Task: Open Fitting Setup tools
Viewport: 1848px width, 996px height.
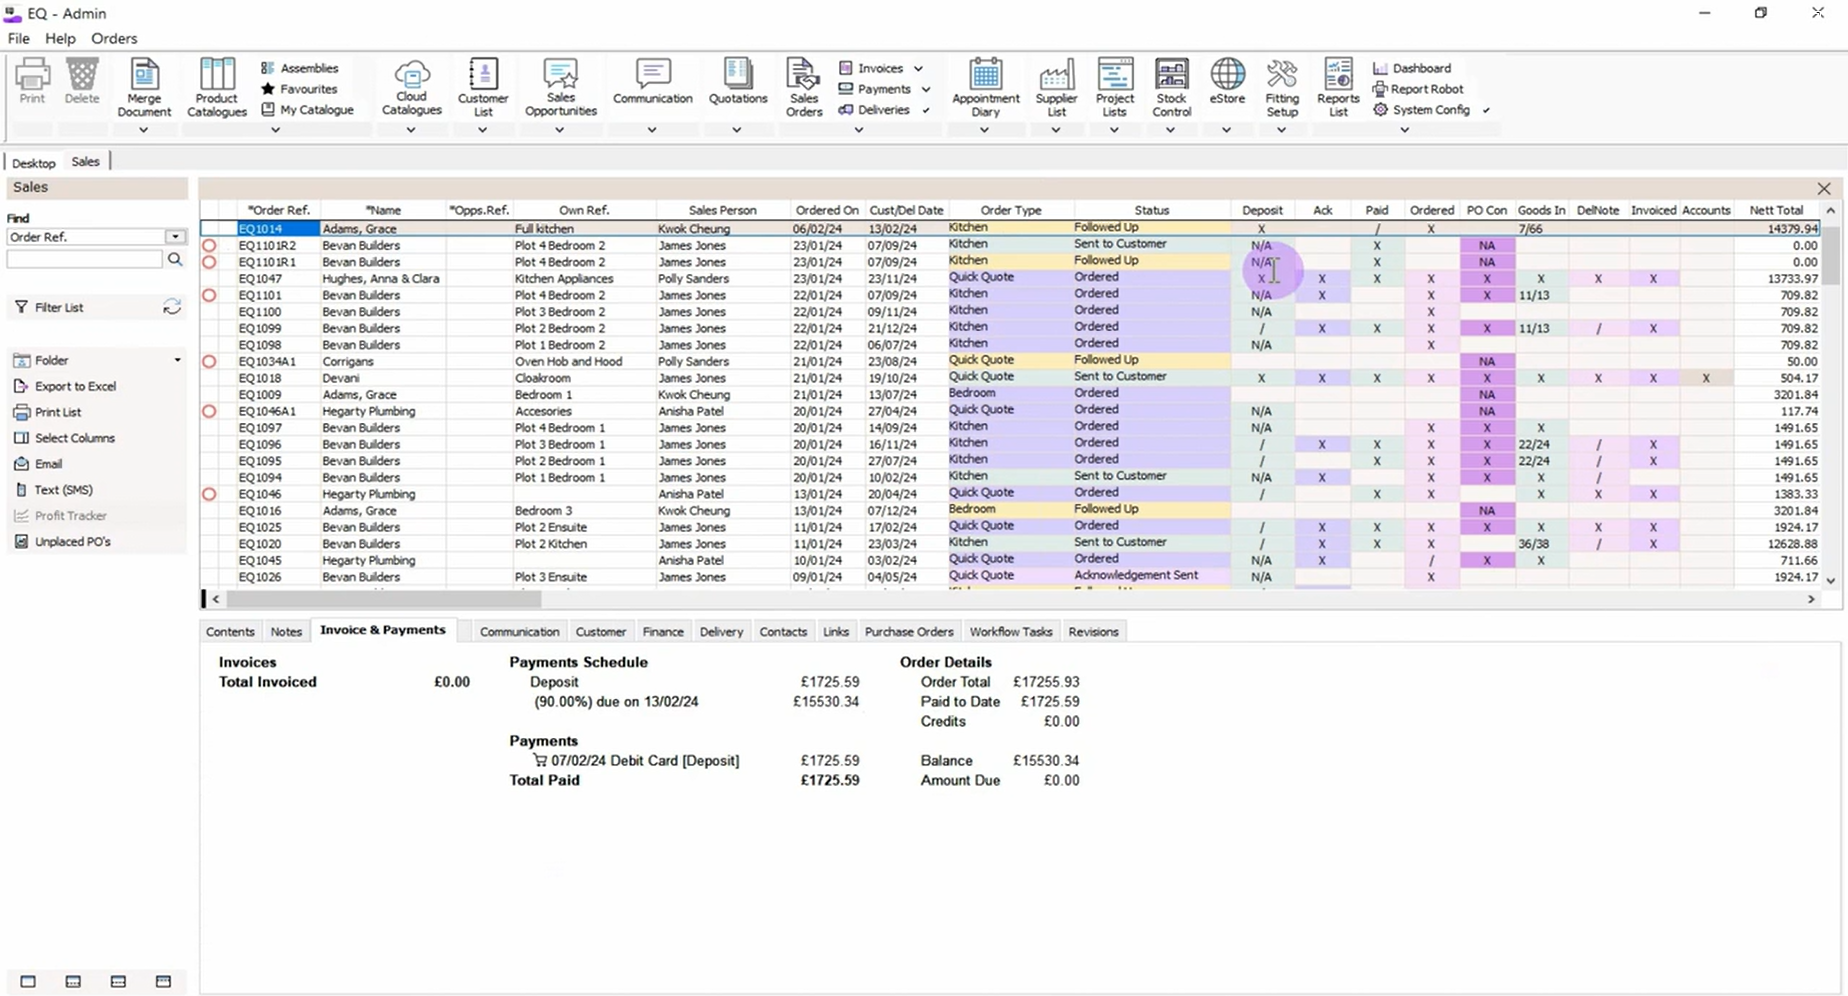Action: point(1282,88)
